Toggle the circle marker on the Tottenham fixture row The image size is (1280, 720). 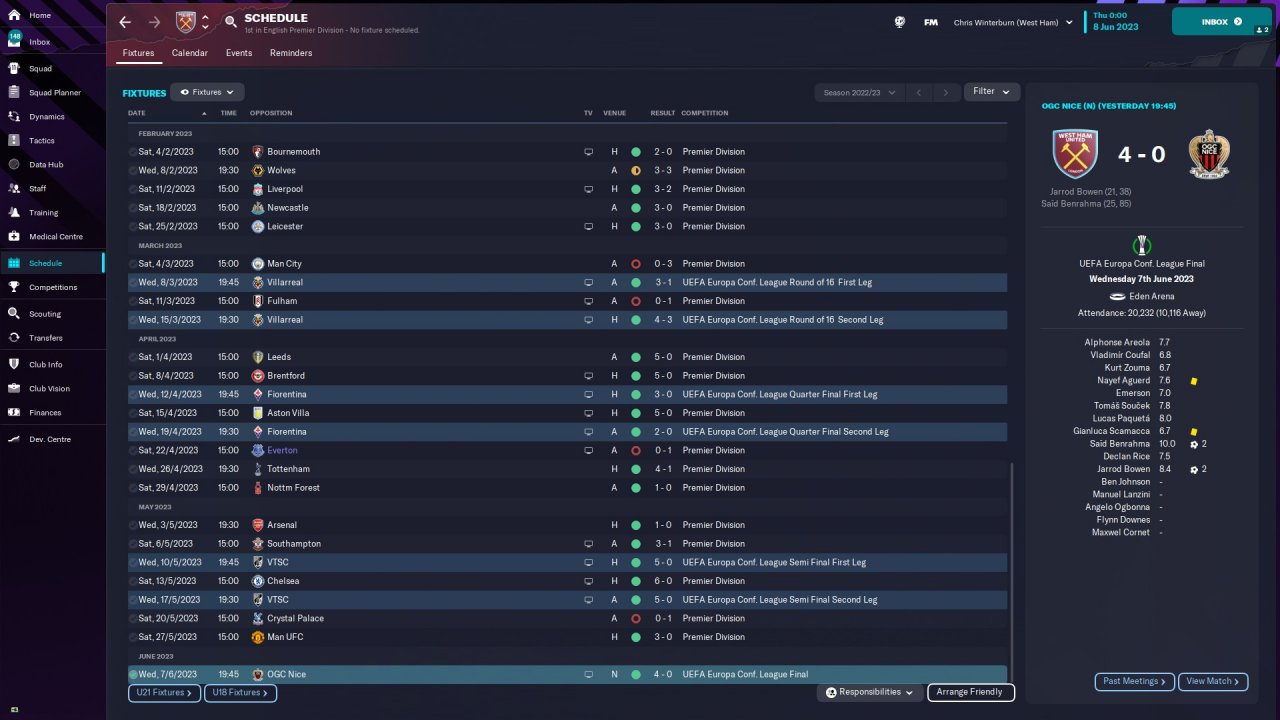(133, 469)
